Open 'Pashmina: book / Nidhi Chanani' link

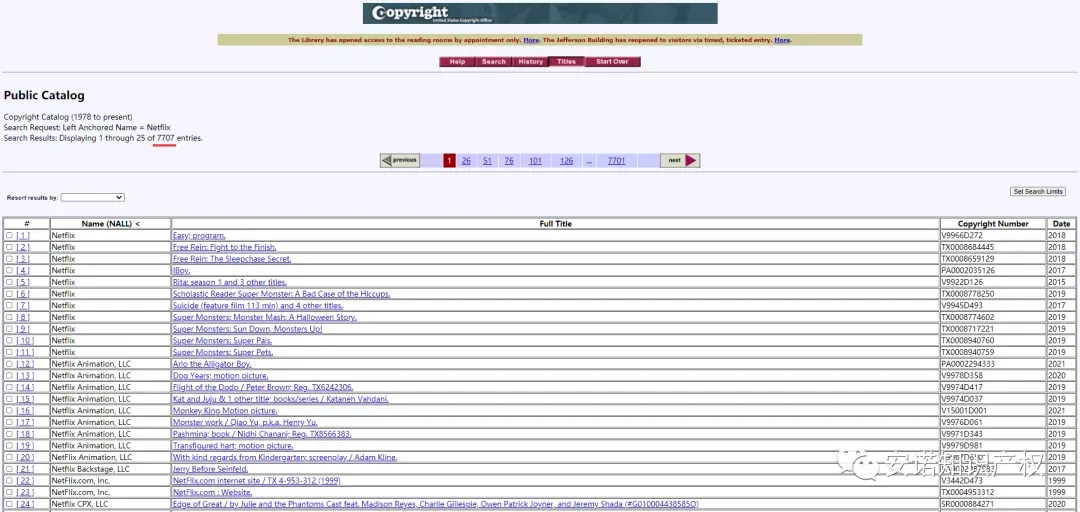(x=262, y=434)
